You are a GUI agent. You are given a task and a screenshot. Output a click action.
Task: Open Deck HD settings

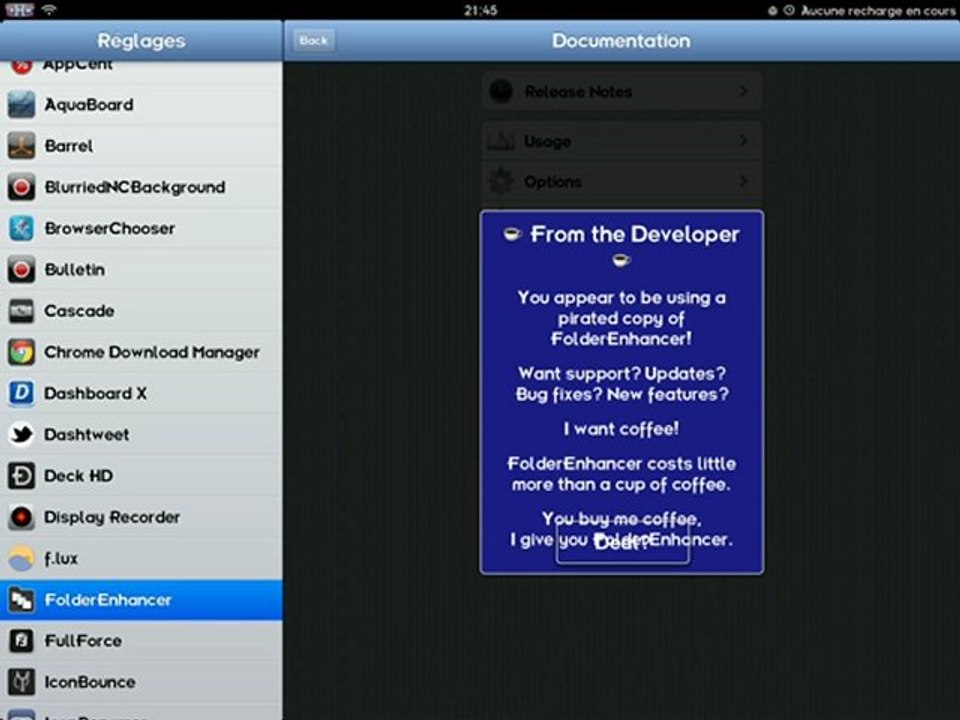click(141, 476)
